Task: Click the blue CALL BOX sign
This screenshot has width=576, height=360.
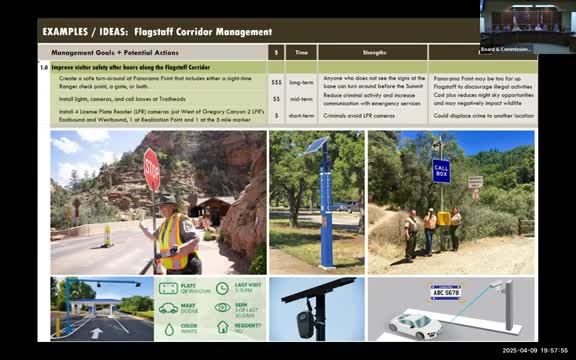Action: point(441,171)
